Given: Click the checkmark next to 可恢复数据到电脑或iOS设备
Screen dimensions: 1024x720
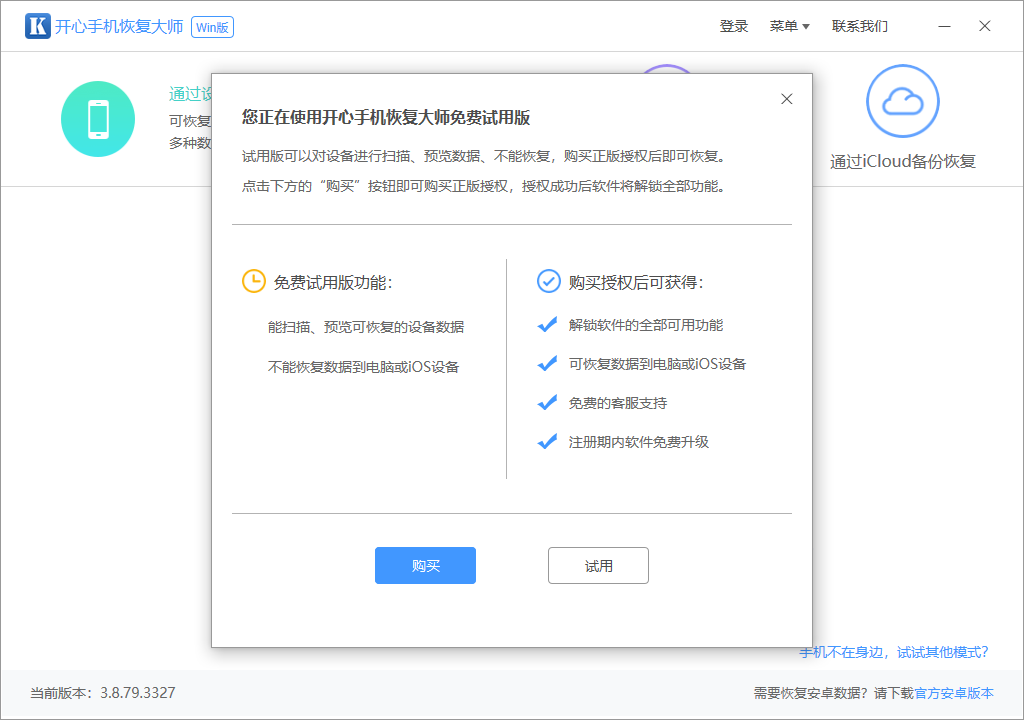Looking at the screenshot, I should click(548, 363).
